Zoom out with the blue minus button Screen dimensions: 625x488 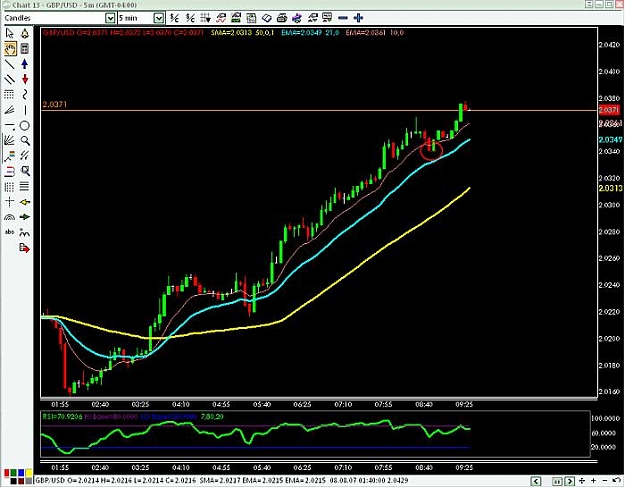(x=343, y=18)
